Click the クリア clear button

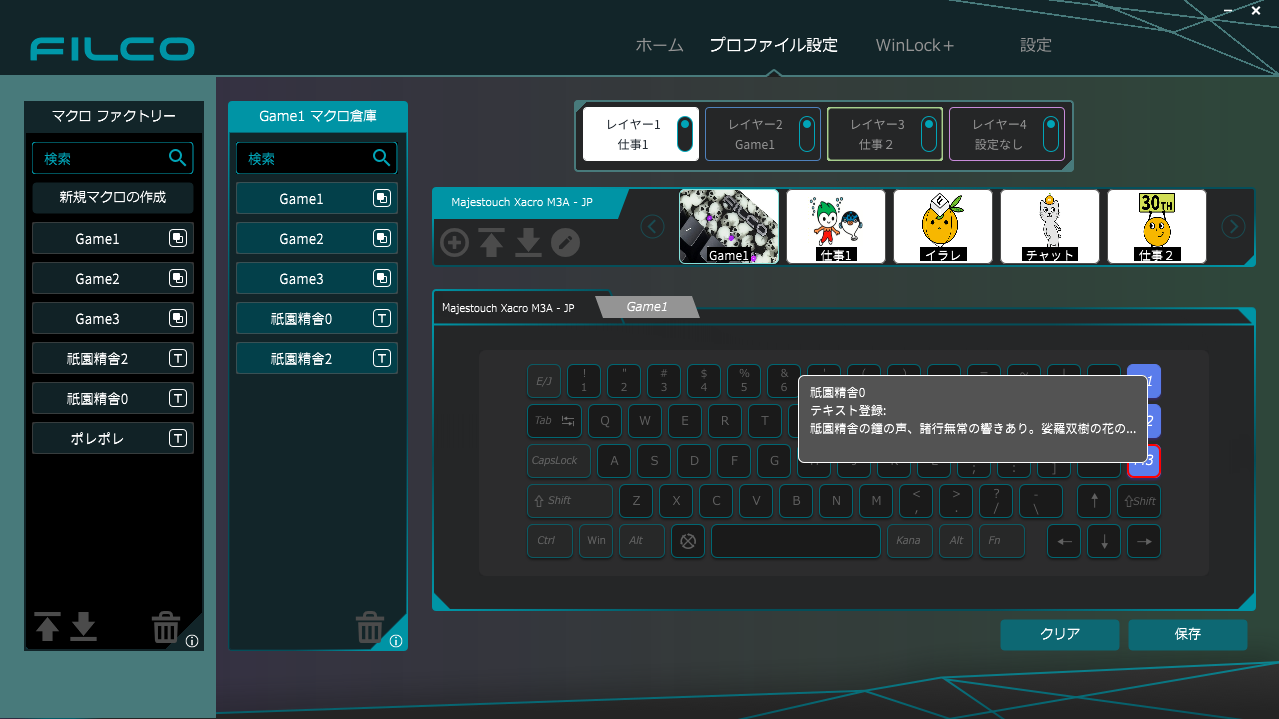coord(1059,634)
